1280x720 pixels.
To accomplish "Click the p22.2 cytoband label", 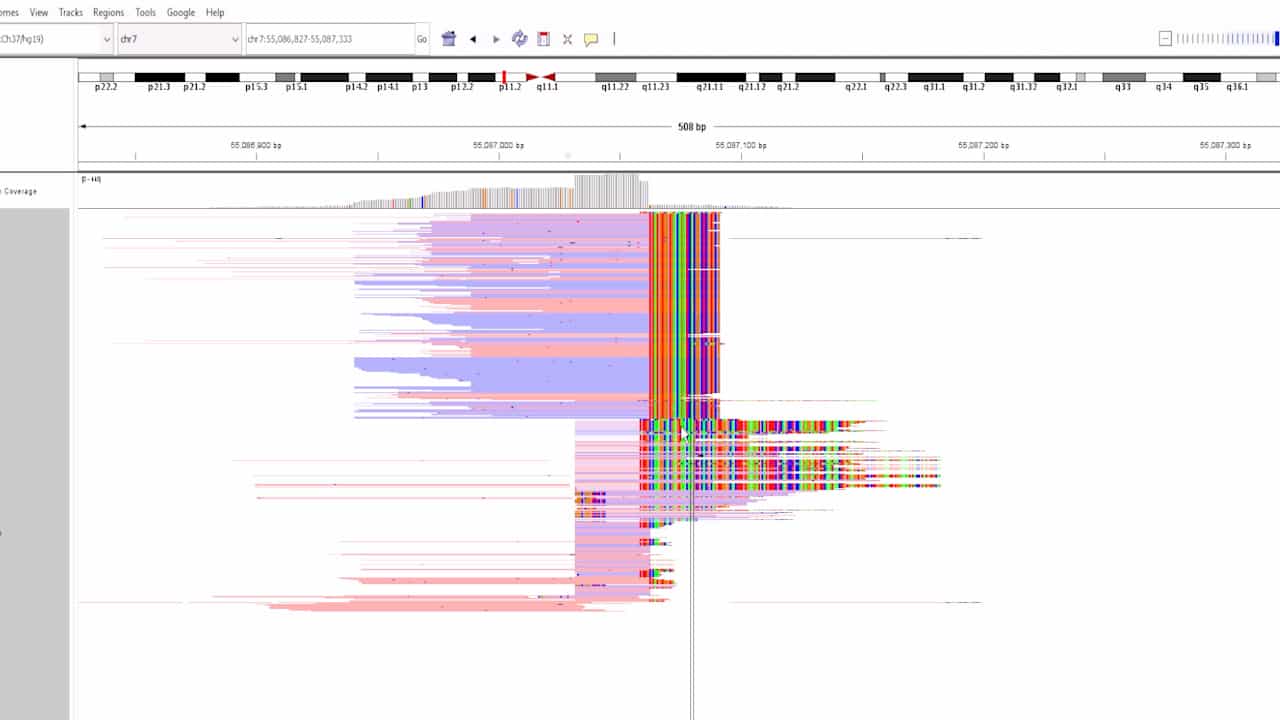I will point(106,87).
